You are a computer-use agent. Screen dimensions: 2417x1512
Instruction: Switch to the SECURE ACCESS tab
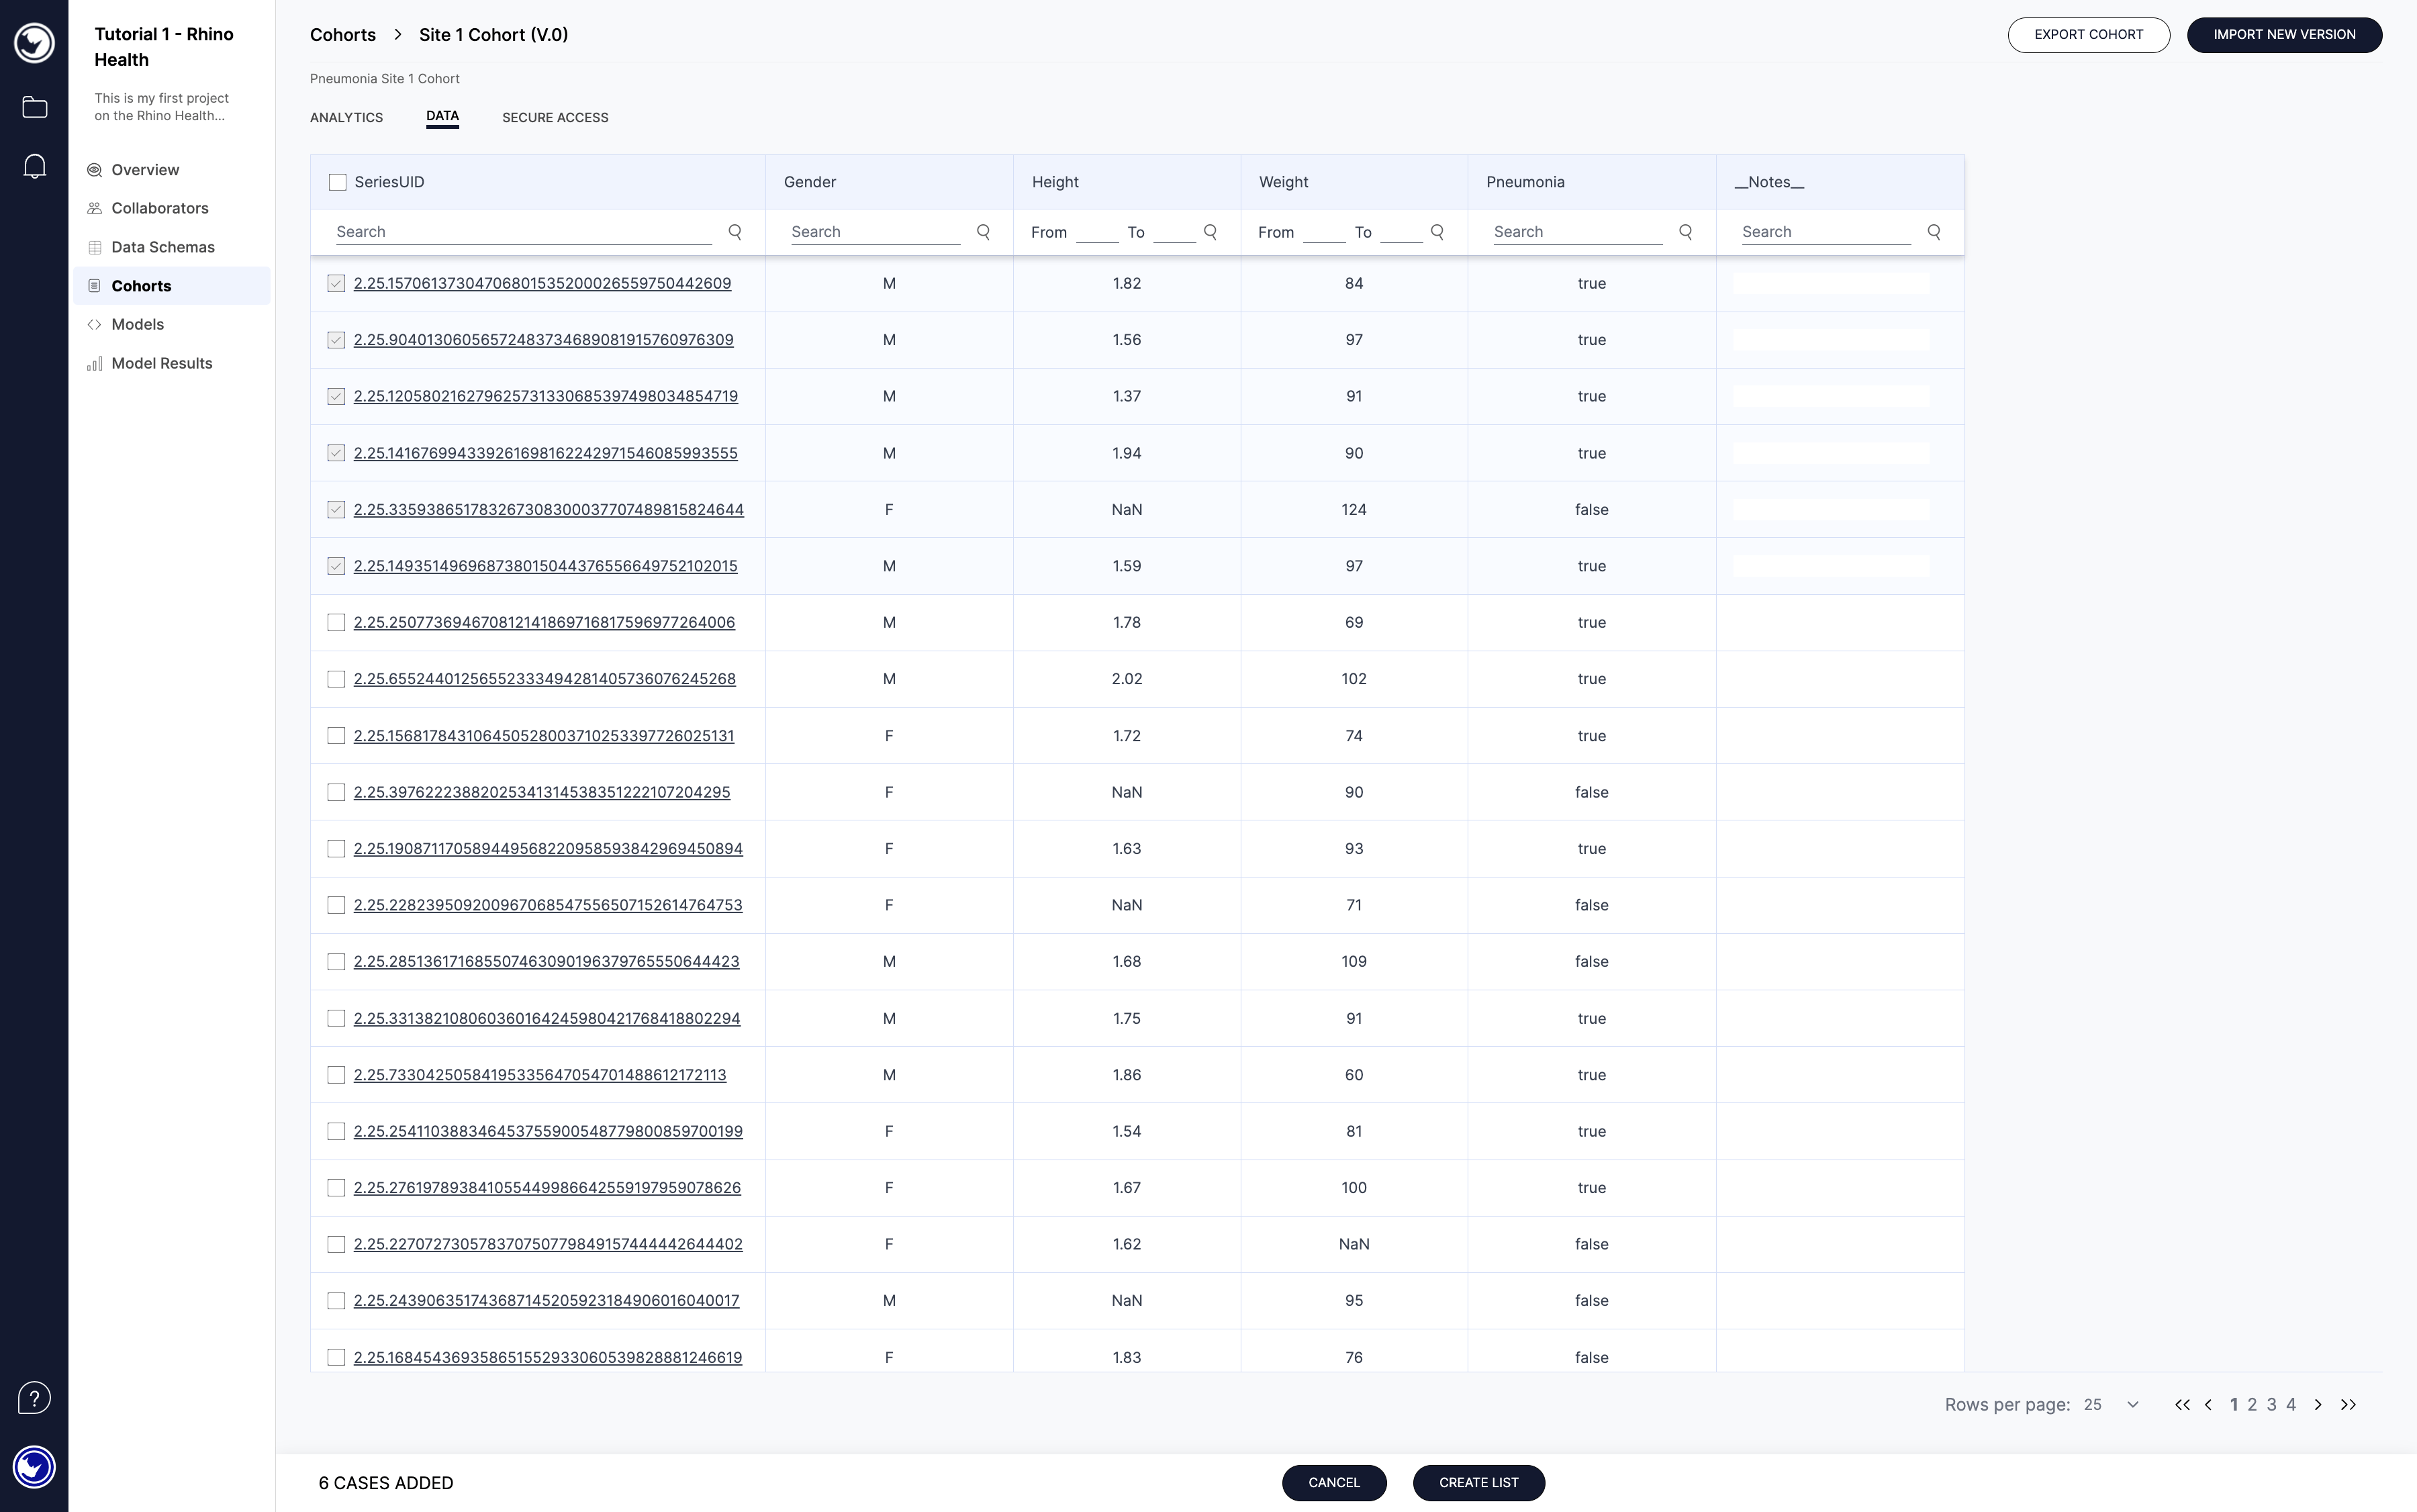pyautogui.click(x=555, y=117)
